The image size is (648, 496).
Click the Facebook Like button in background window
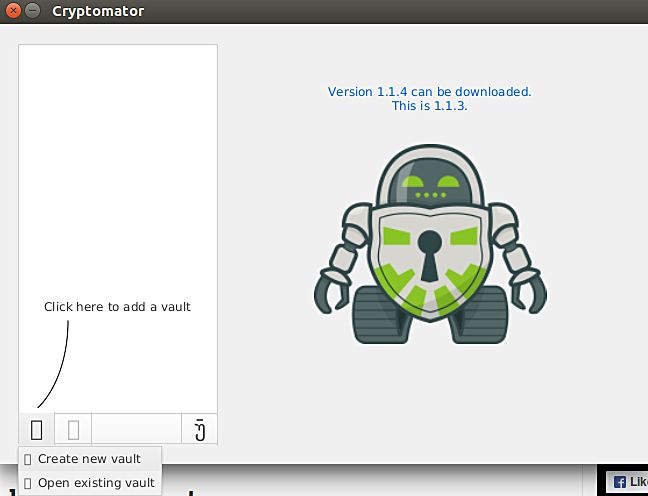tap(627, 482)
